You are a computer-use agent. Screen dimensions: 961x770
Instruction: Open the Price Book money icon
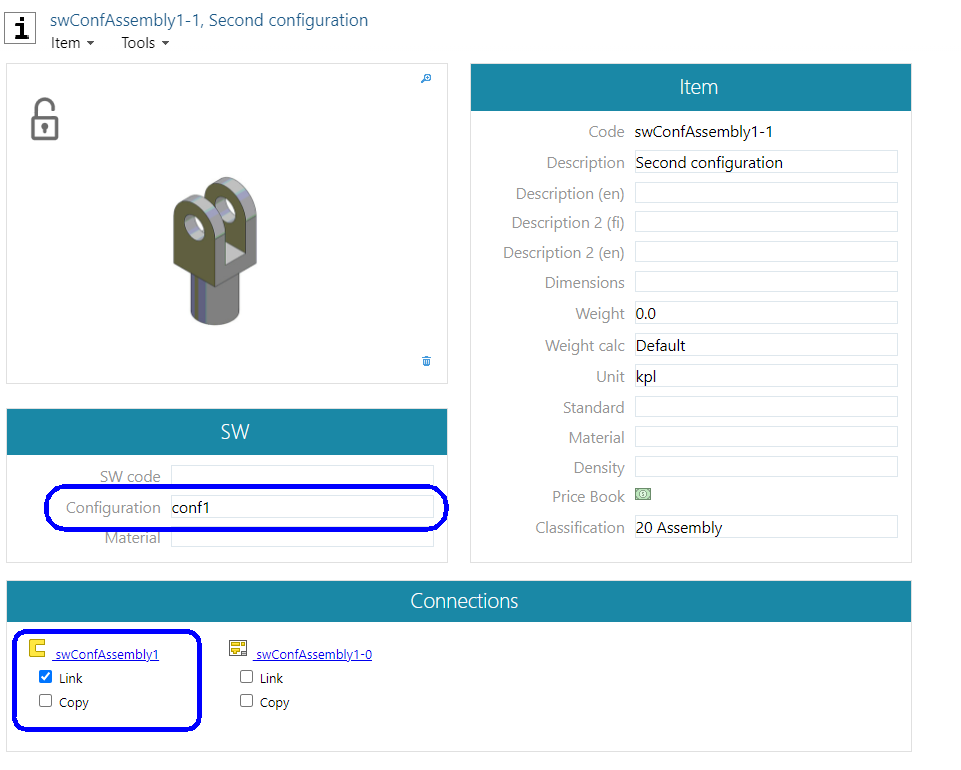[x=644, y=495]
